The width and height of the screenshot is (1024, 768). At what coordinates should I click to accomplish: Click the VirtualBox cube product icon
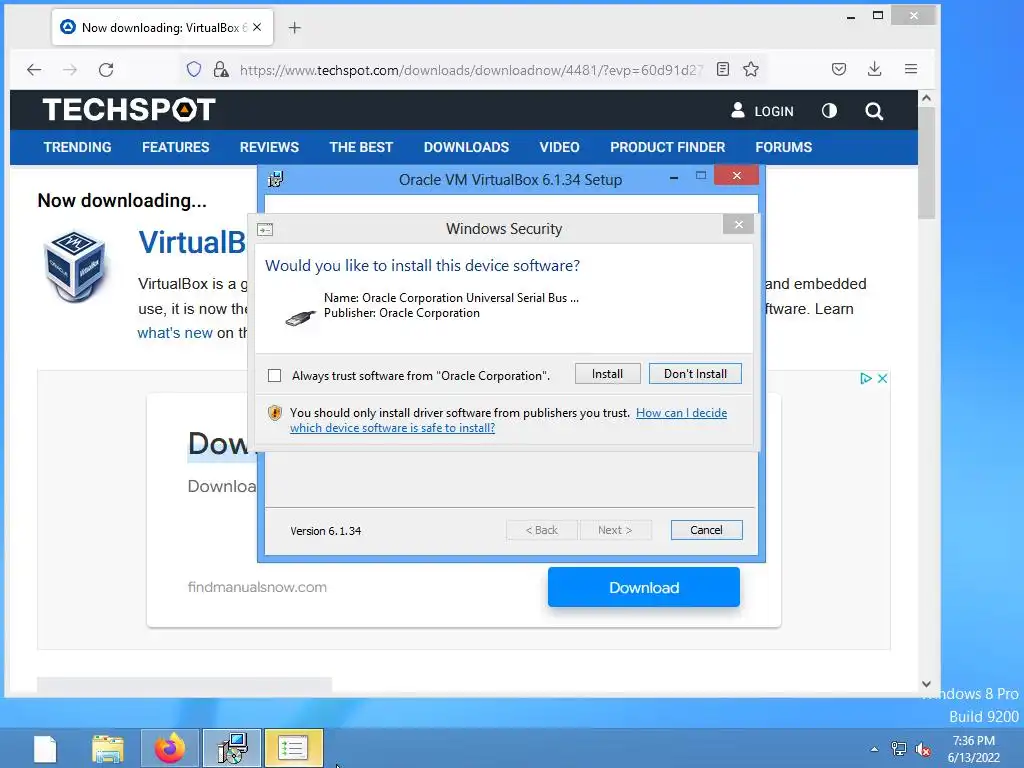click(x=74, y=266)
